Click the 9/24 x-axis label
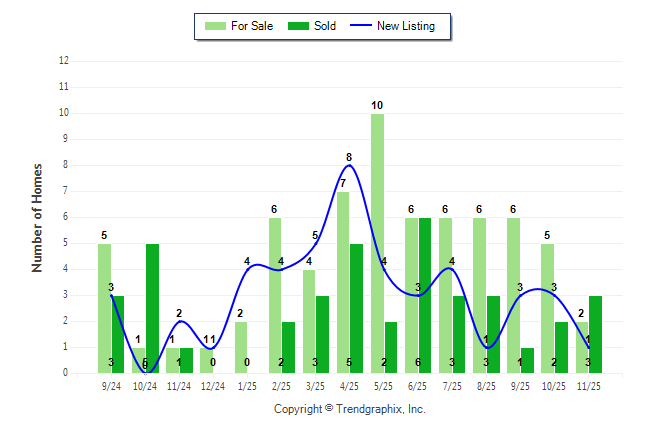646x434 pixels. [112, 384]
